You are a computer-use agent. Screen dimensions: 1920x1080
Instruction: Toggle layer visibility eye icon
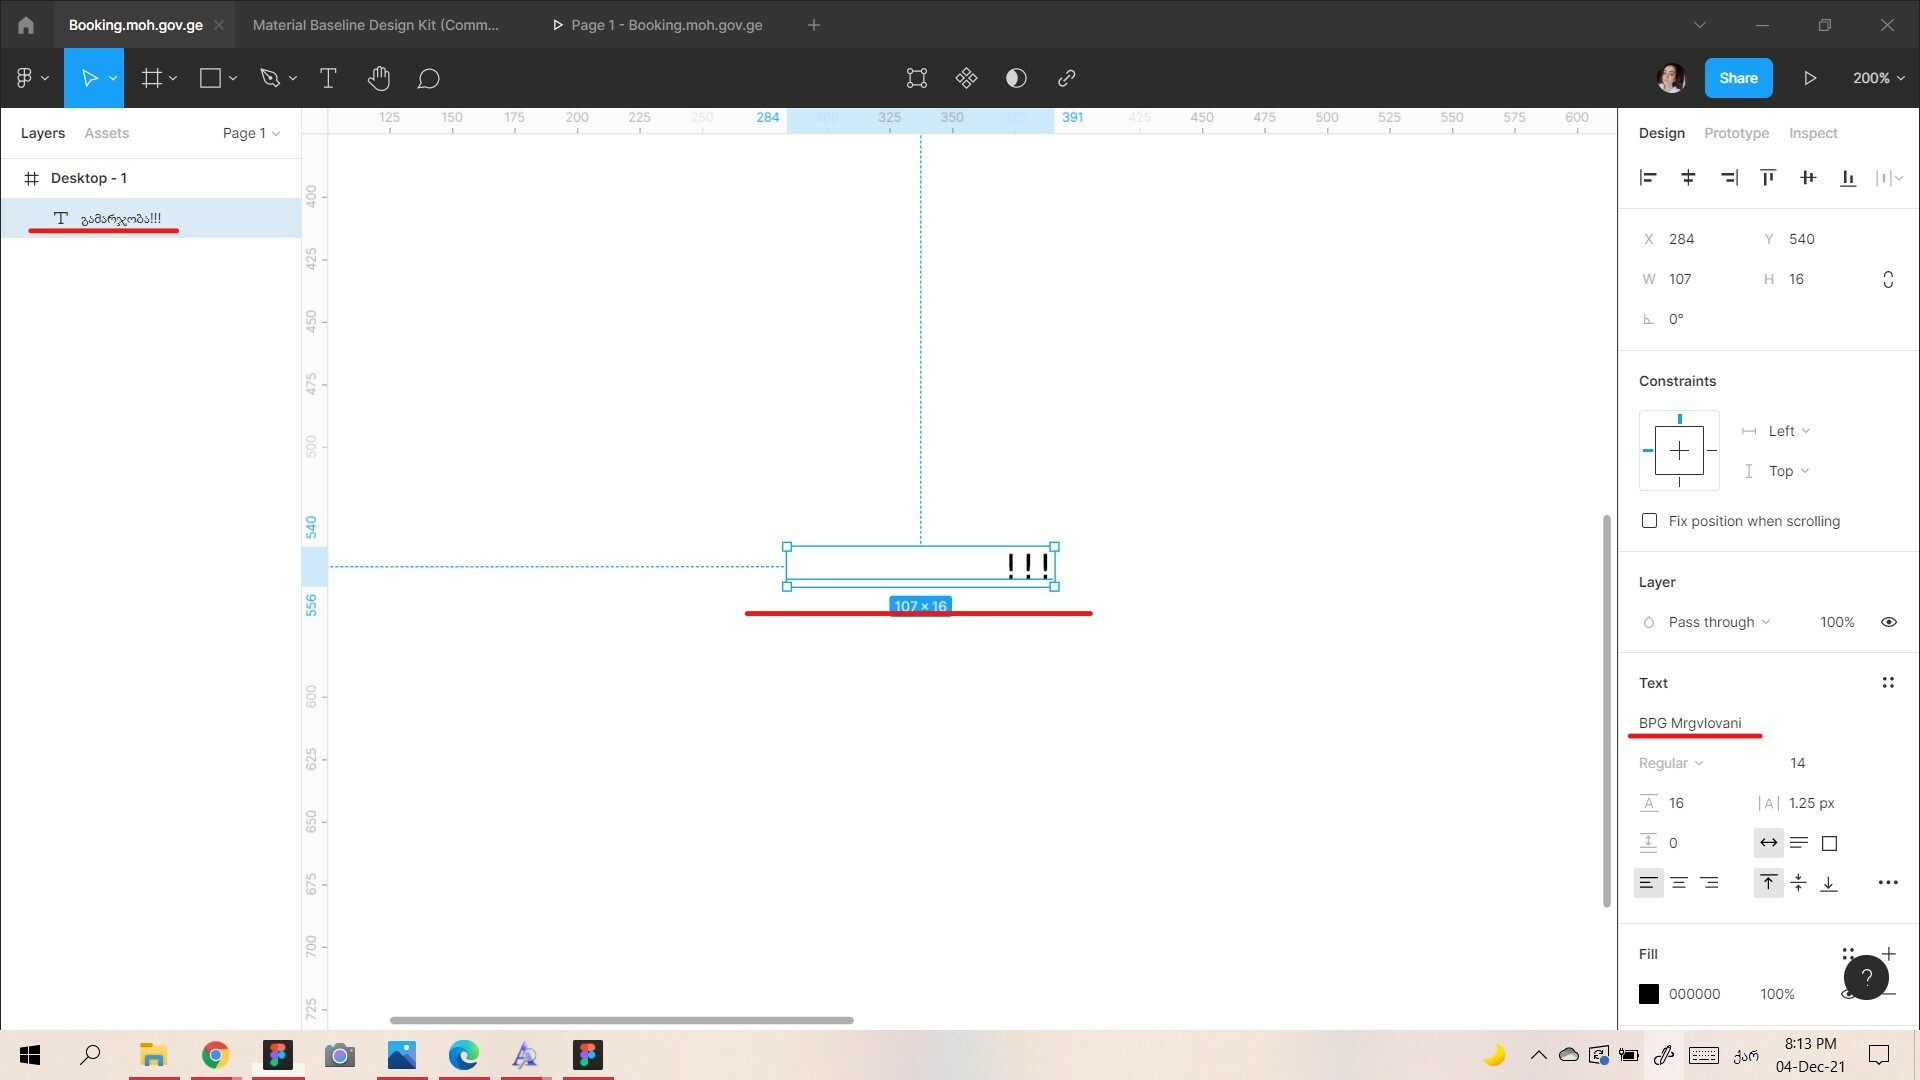(1891, 621)
